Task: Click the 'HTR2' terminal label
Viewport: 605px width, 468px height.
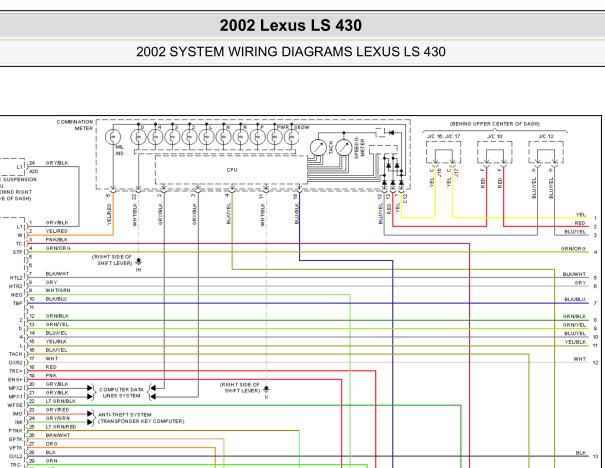Action: coord(16,286)
